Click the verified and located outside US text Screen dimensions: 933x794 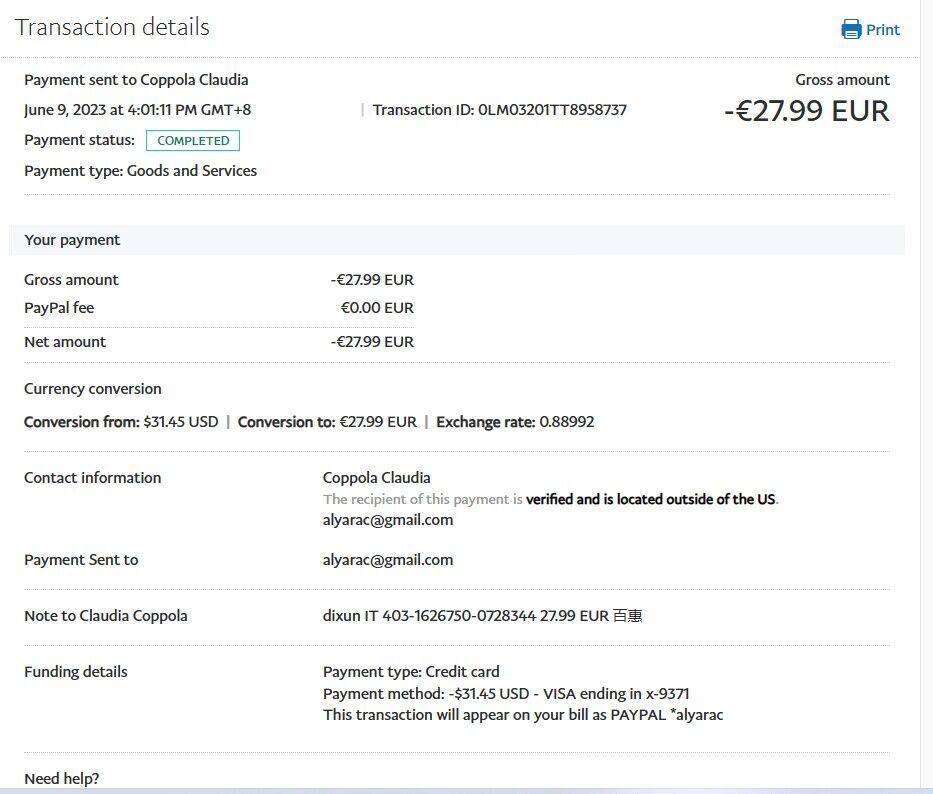click(651, 499)
